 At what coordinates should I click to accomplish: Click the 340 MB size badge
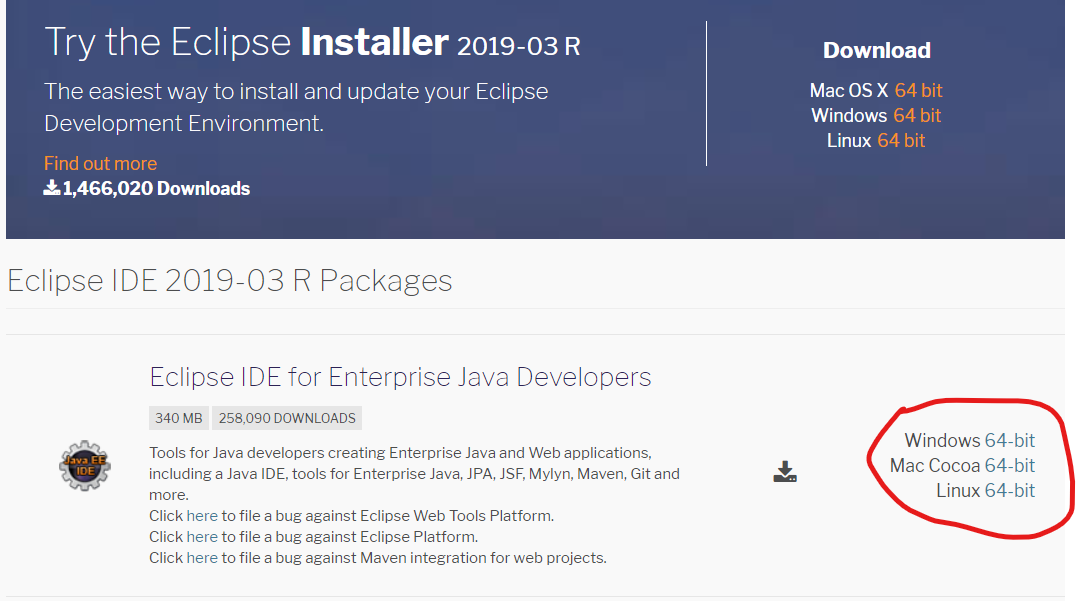(178, 418)
